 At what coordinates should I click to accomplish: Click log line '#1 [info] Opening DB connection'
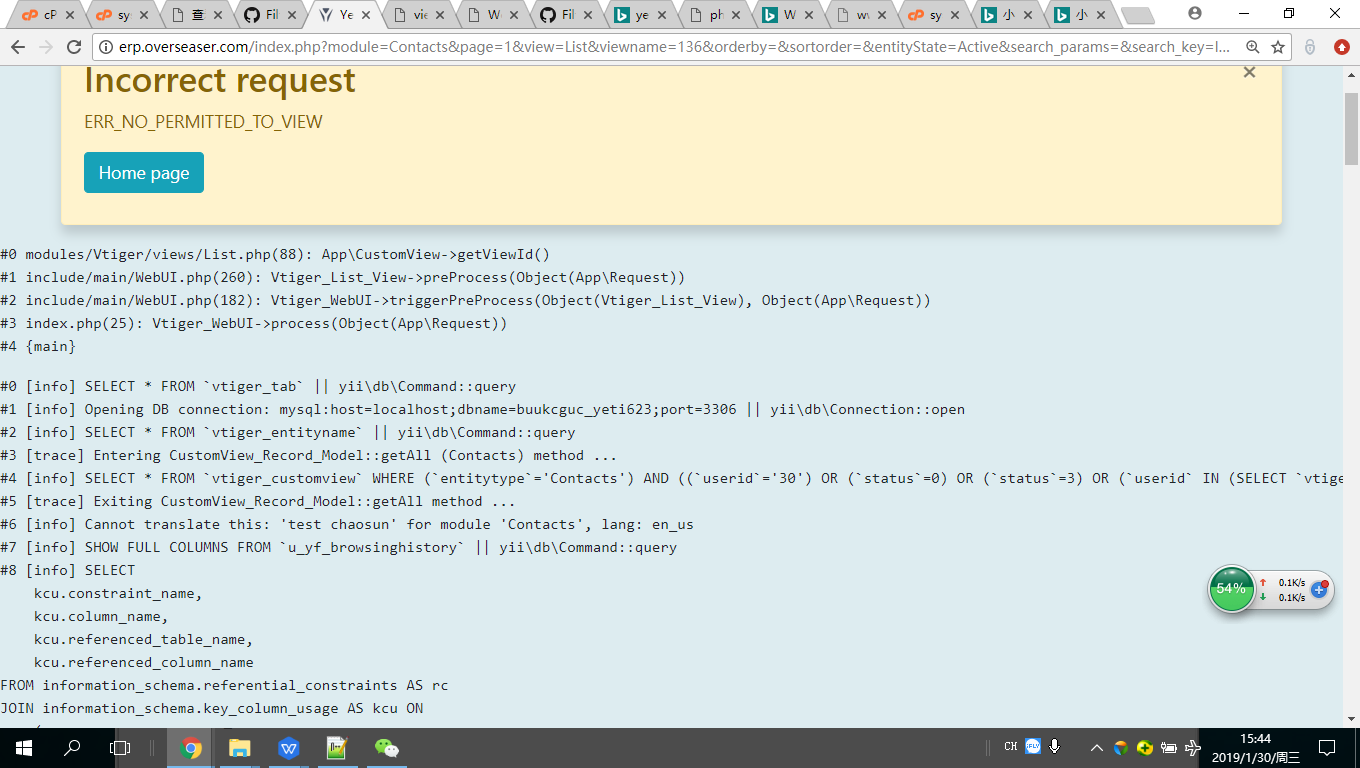[482, 410]
